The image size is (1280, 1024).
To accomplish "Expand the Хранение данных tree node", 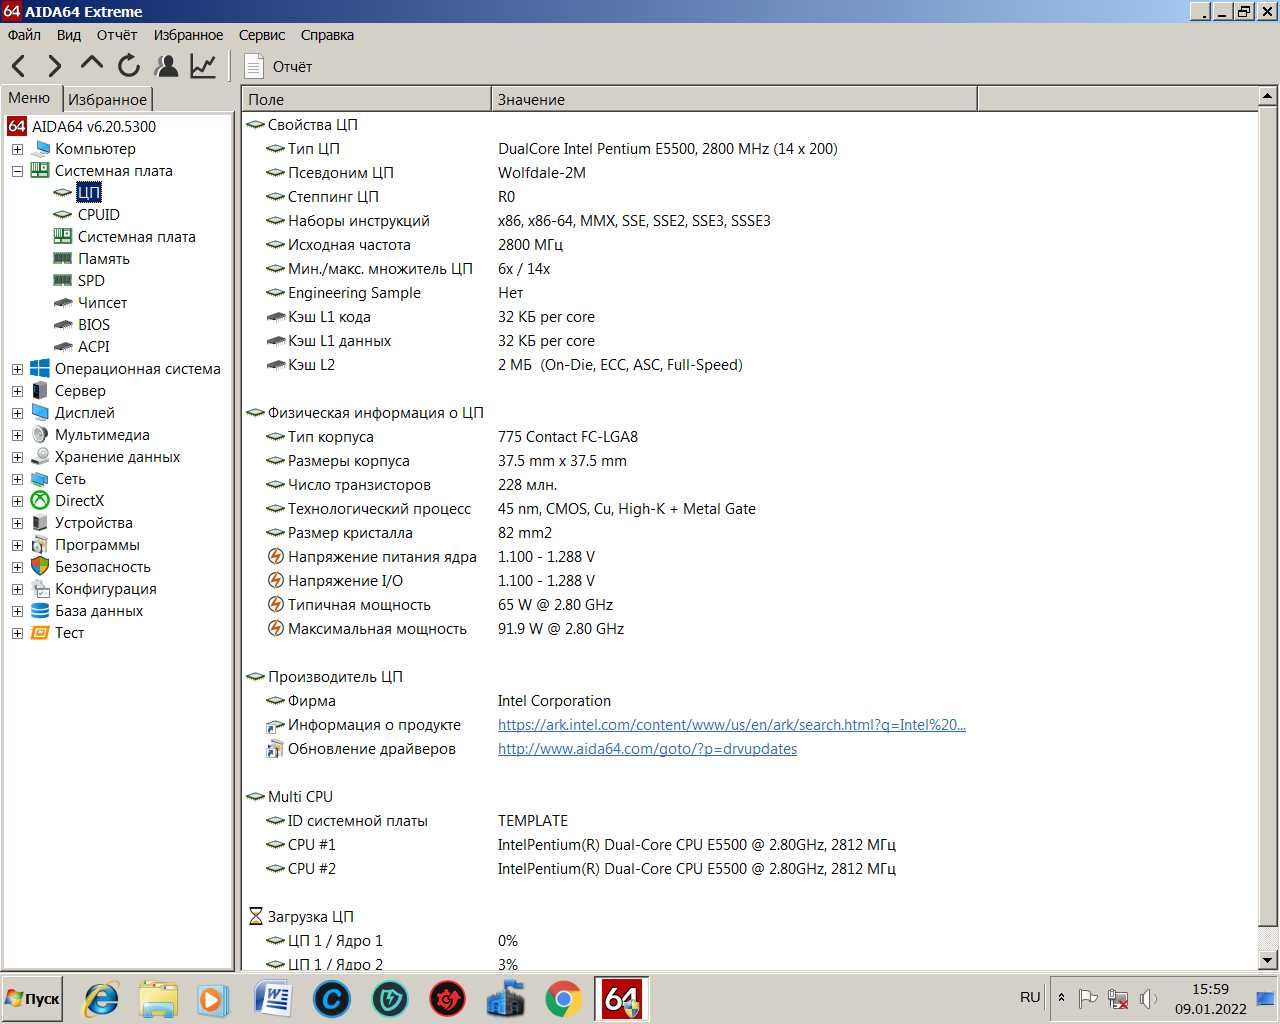I will [17, 457].
